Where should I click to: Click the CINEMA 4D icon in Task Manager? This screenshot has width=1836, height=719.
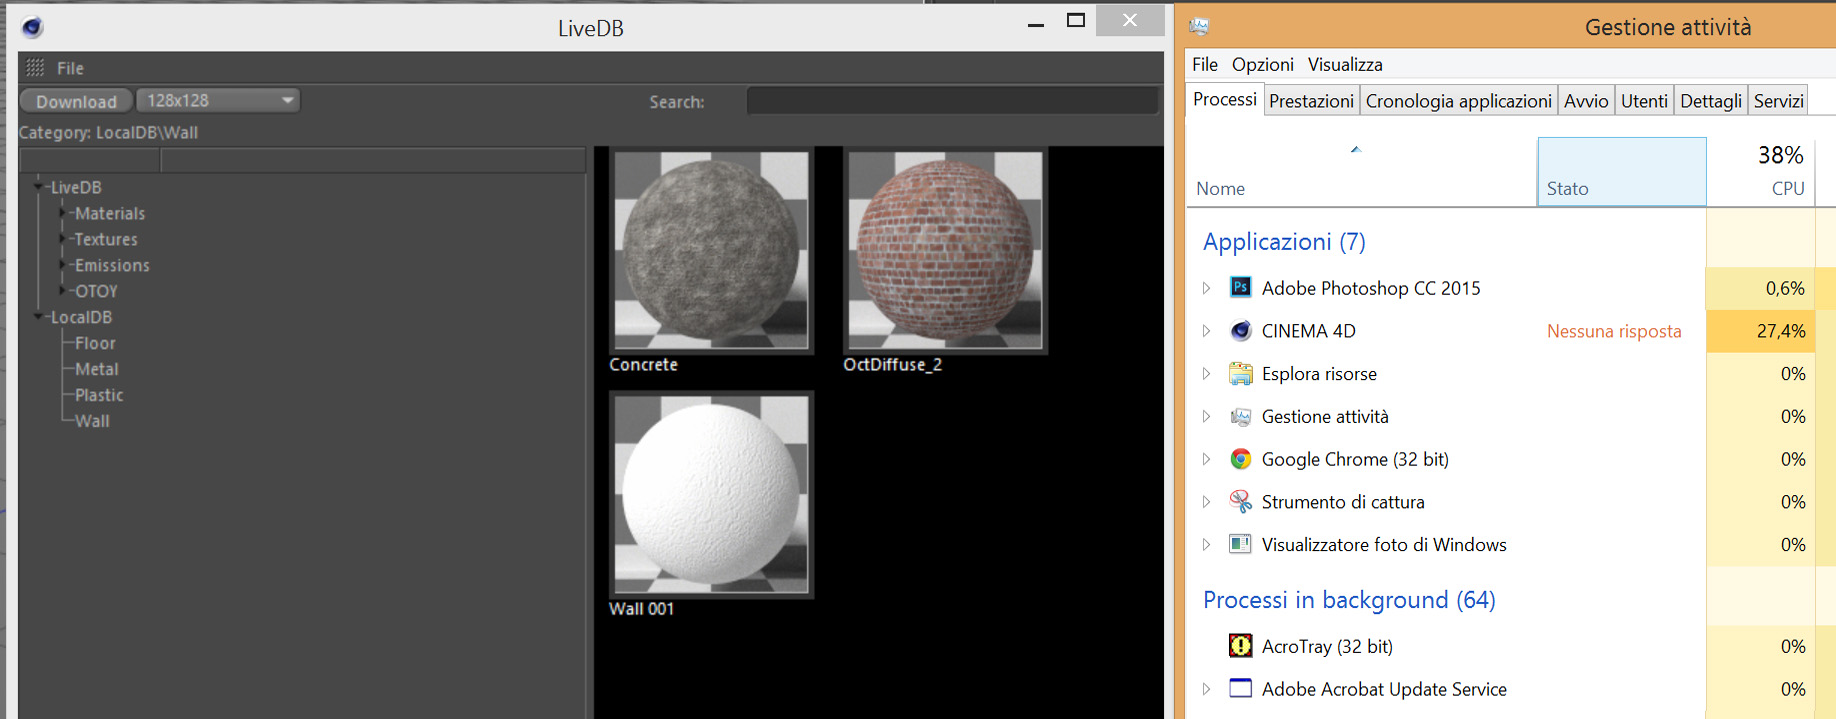click(x=1240, y=330)
